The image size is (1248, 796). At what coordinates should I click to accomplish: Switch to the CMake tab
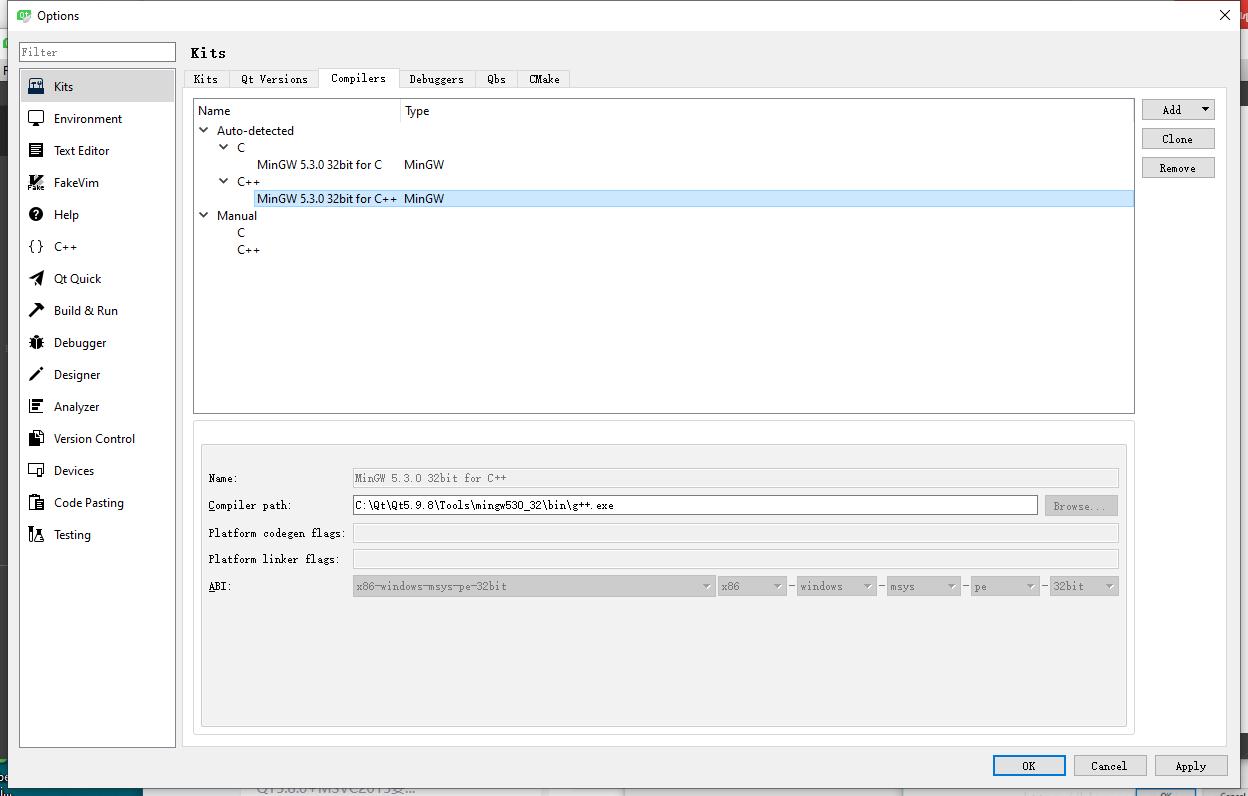pyautogui.click(x=544, y=79)
